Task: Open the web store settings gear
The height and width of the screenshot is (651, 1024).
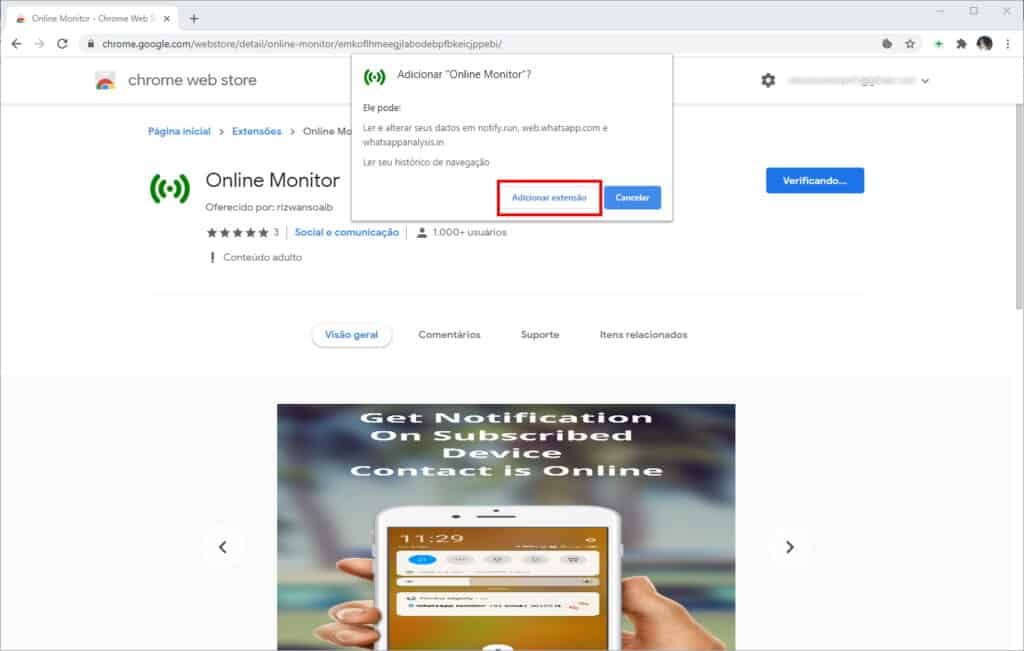Action: (768, 80)
